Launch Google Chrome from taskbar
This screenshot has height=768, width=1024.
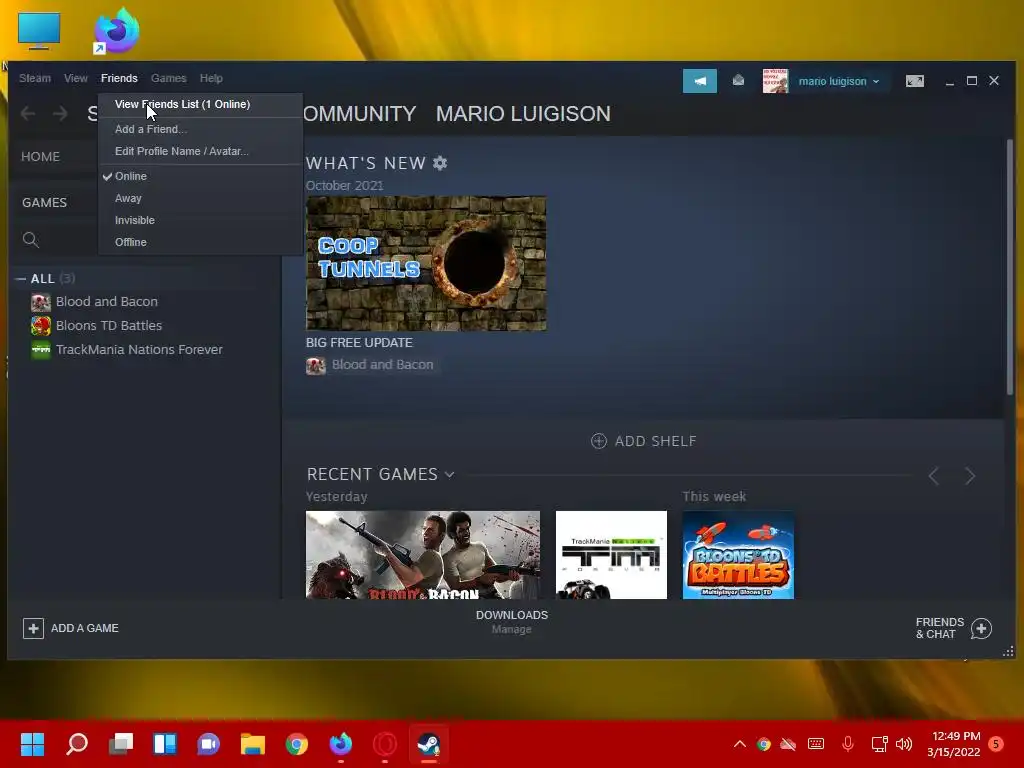click(x=296, y=744)
